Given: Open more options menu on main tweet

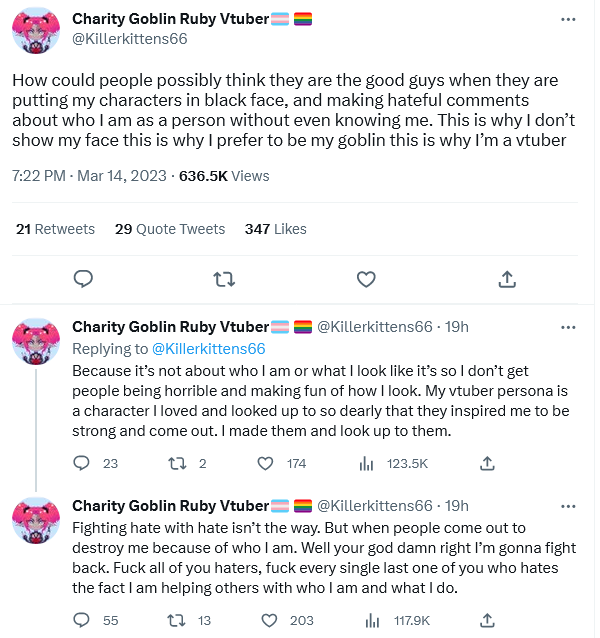Looking at the screenshot, I should (568, 19).
